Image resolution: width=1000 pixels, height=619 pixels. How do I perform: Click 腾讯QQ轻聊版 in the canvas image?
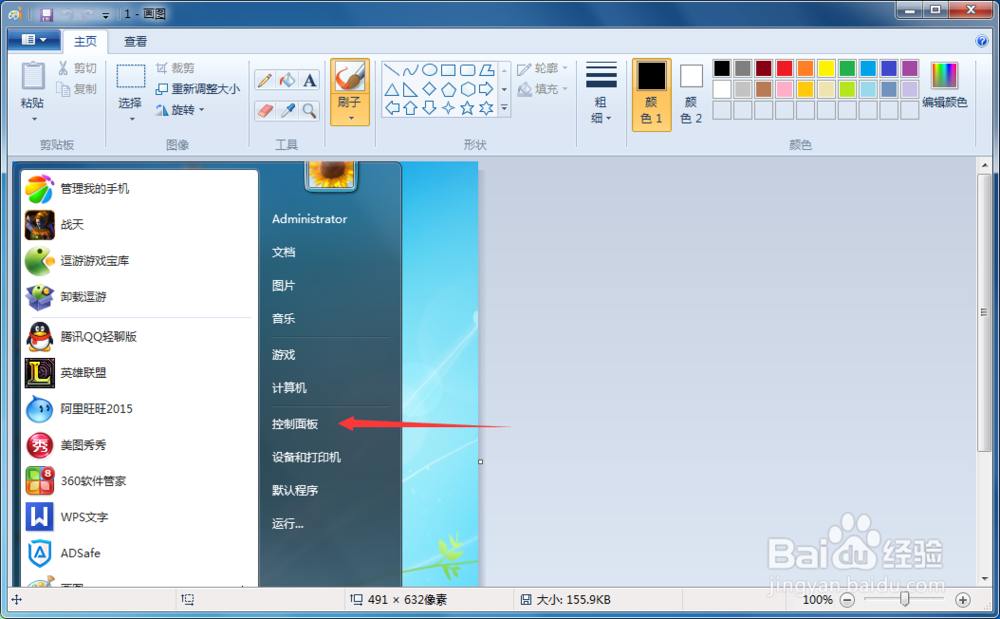pos(99,337)
